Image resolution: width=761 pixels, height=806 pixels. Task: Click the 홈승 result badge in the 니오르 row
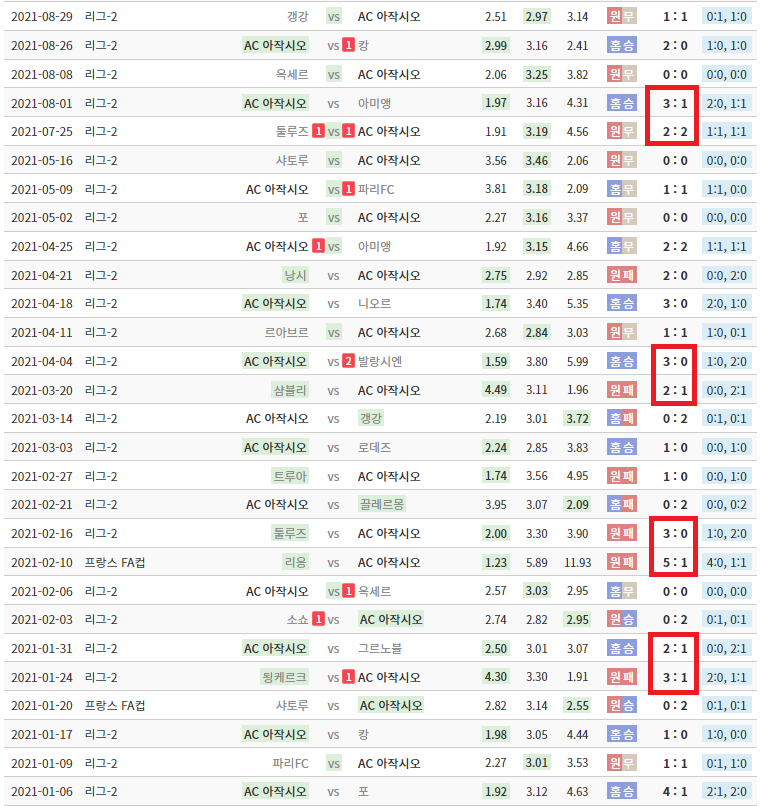tap(621, 303)
